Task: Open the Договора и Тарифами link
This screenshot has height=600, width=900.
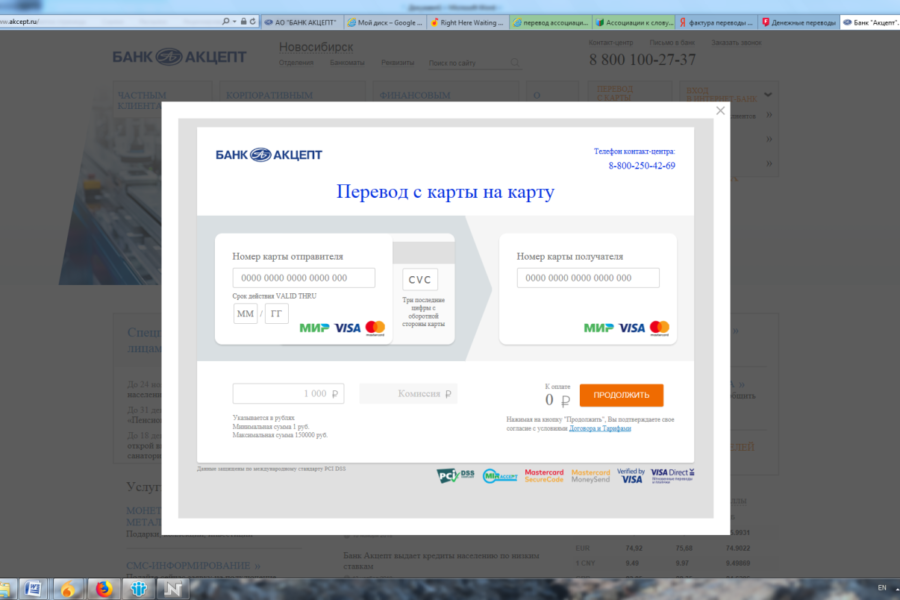Action: [x=600, y=428]
